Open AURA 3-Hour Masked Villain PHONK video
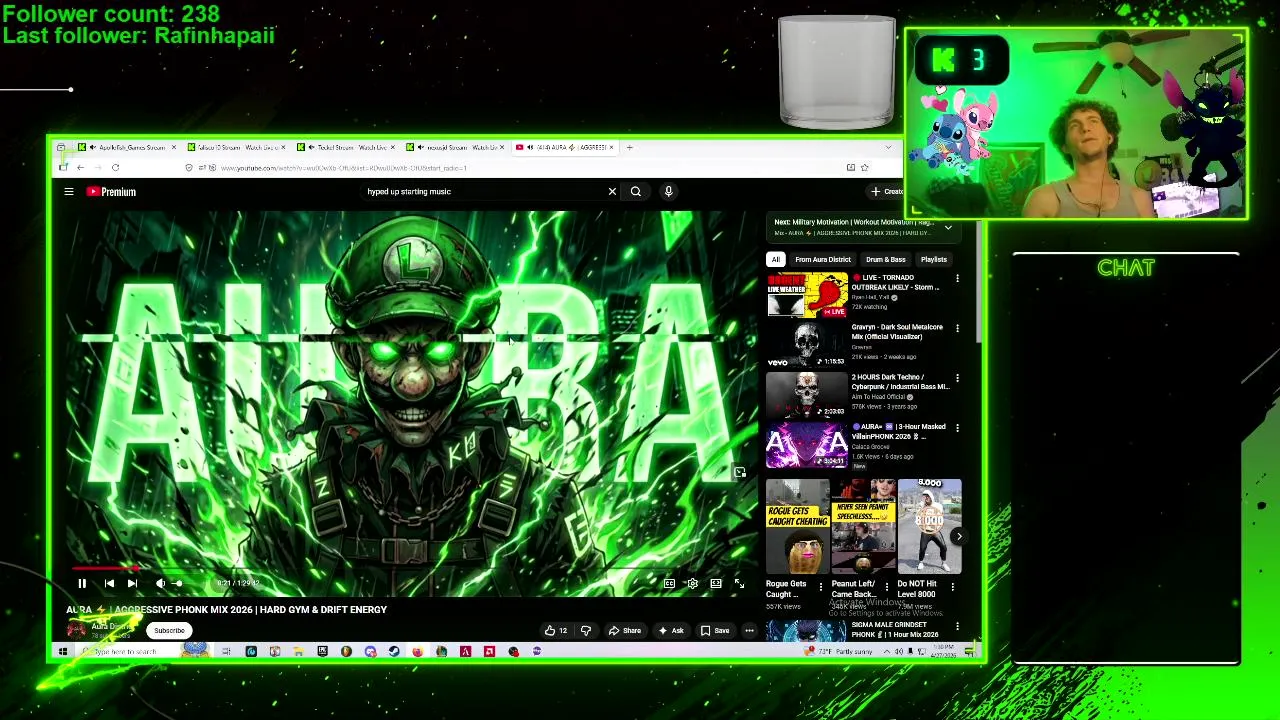 (x=807, y=445)
